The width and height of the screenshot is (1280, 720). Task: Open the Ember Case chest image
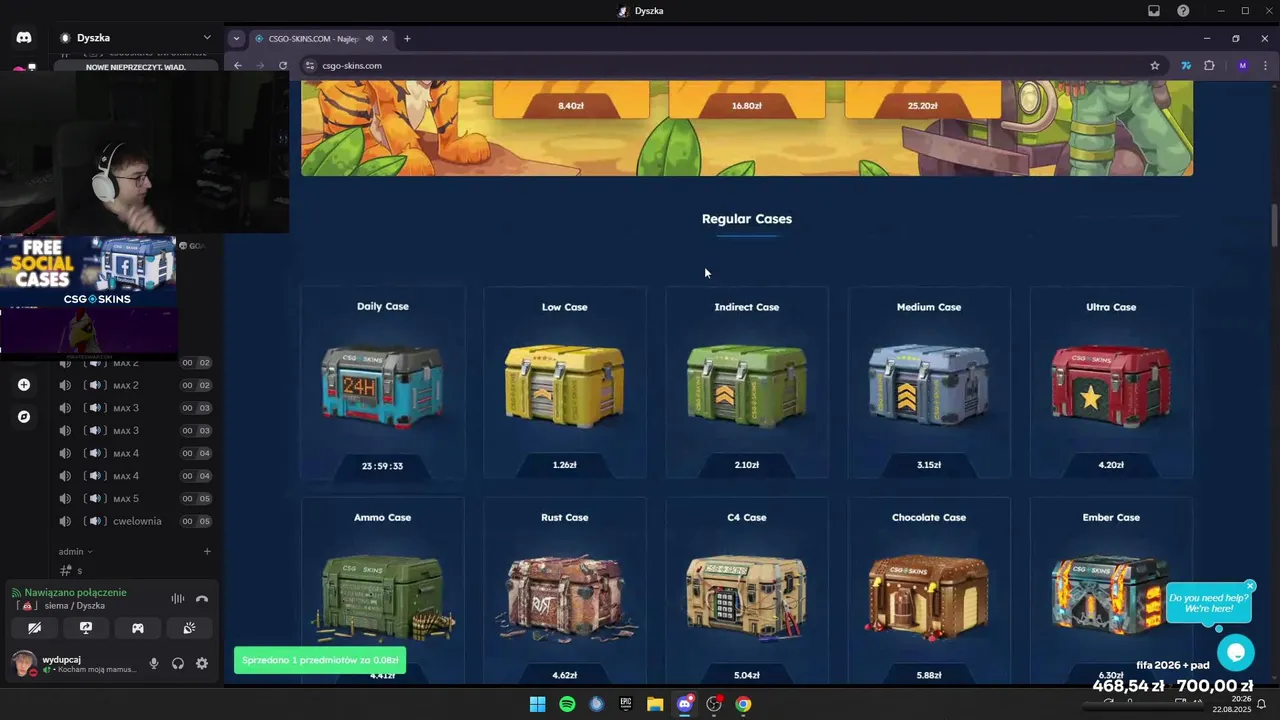(x=1108, y=597)
